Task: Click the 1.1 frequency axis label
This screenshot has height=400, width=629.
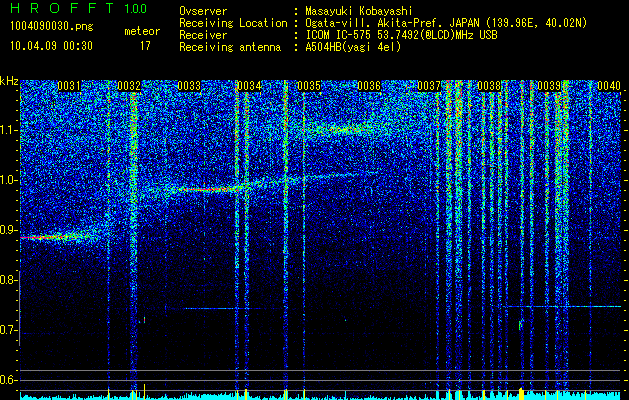Action: tap(9, 130)
